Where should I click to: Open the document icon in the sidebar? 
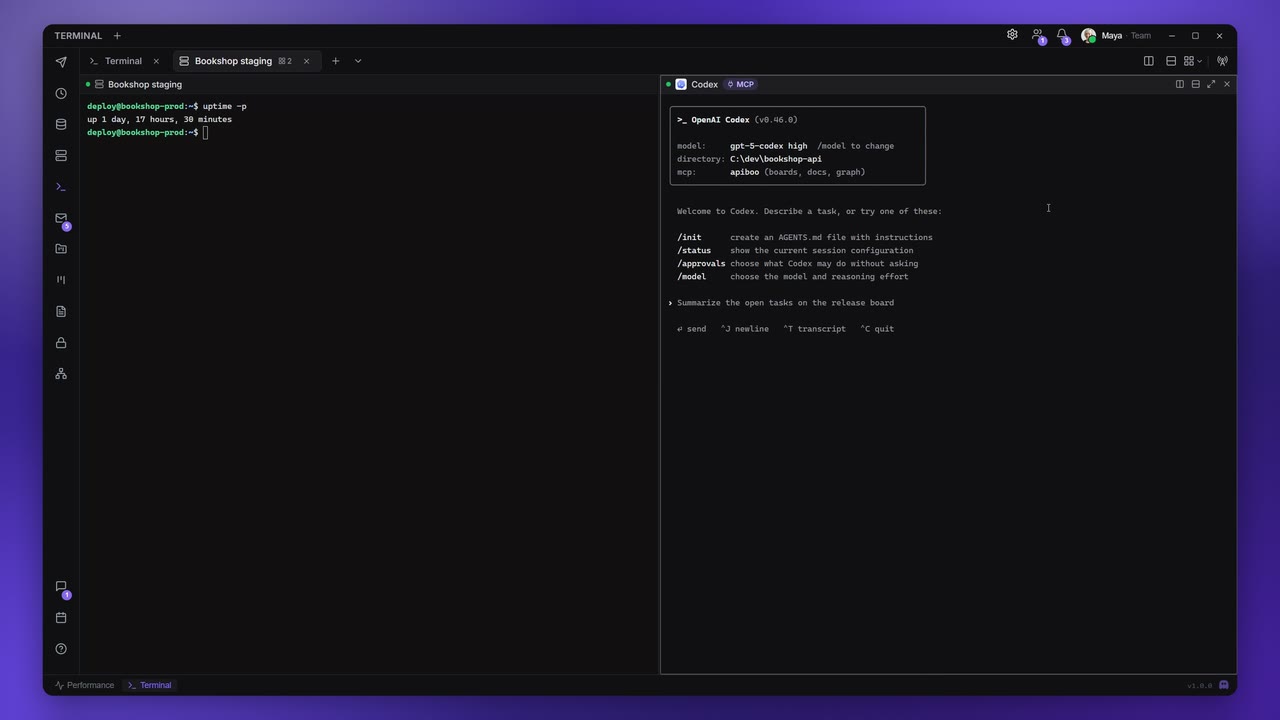(x=61, y=311)
